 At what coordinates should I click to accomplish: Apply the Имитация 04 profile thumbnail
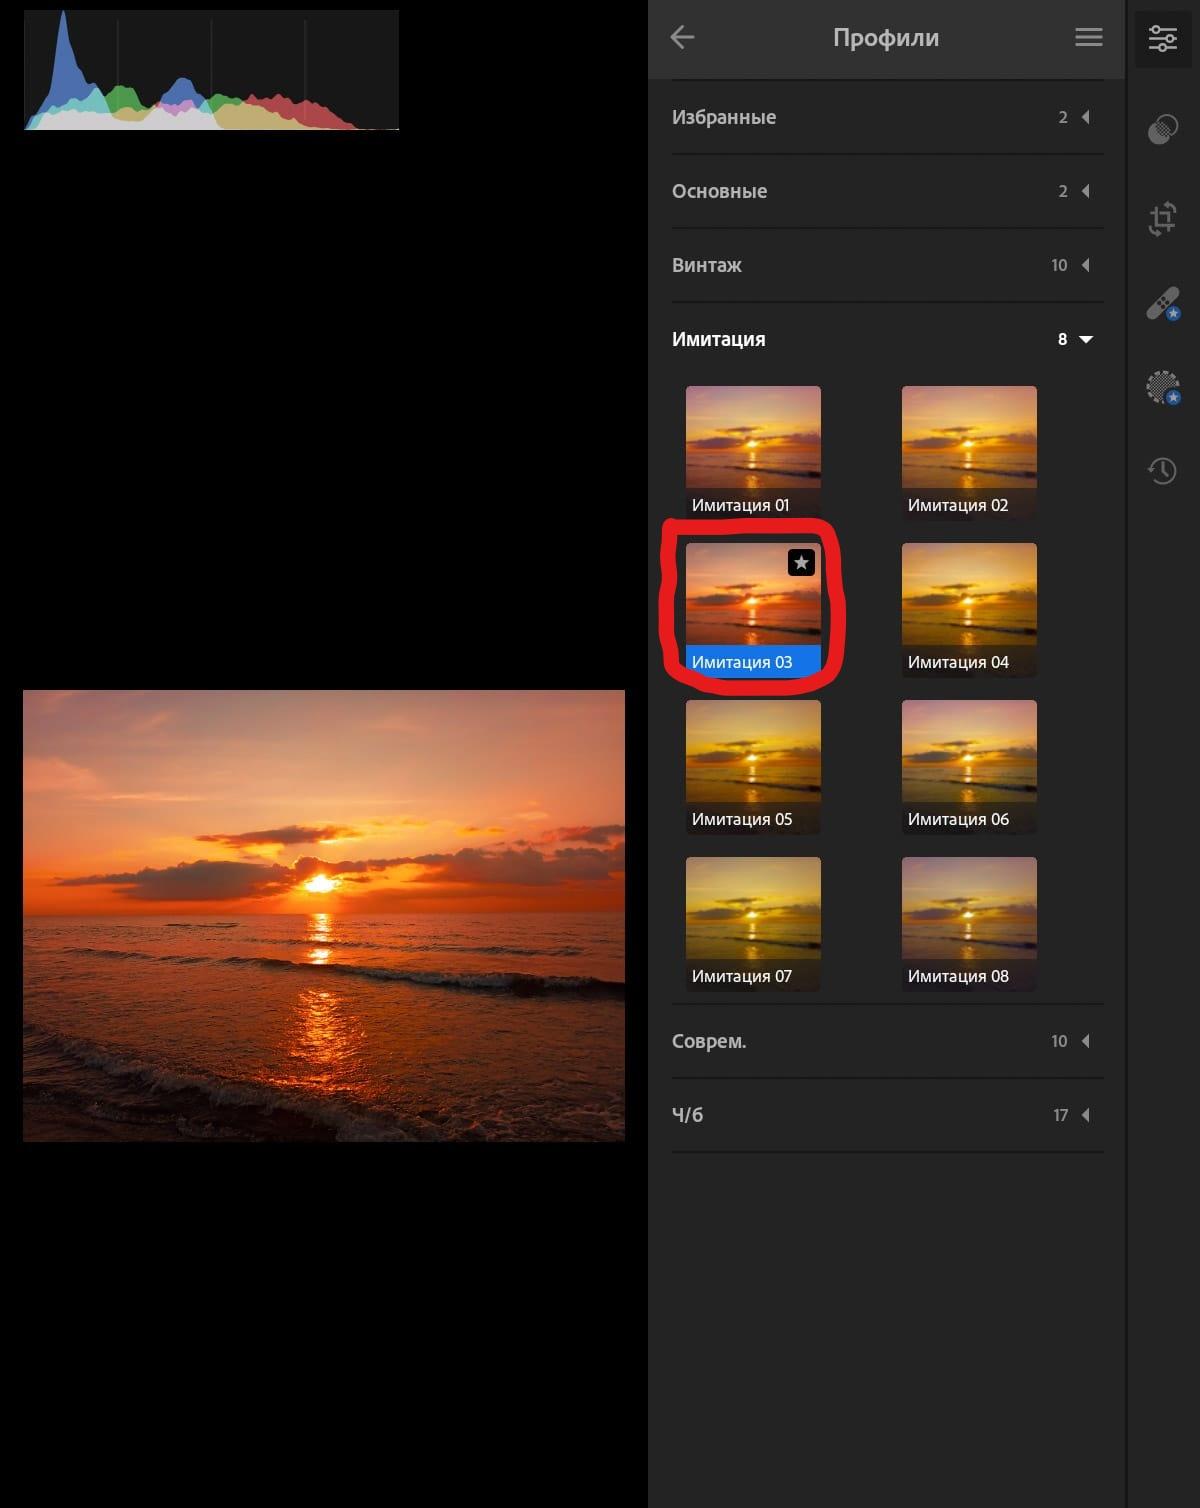969,610
